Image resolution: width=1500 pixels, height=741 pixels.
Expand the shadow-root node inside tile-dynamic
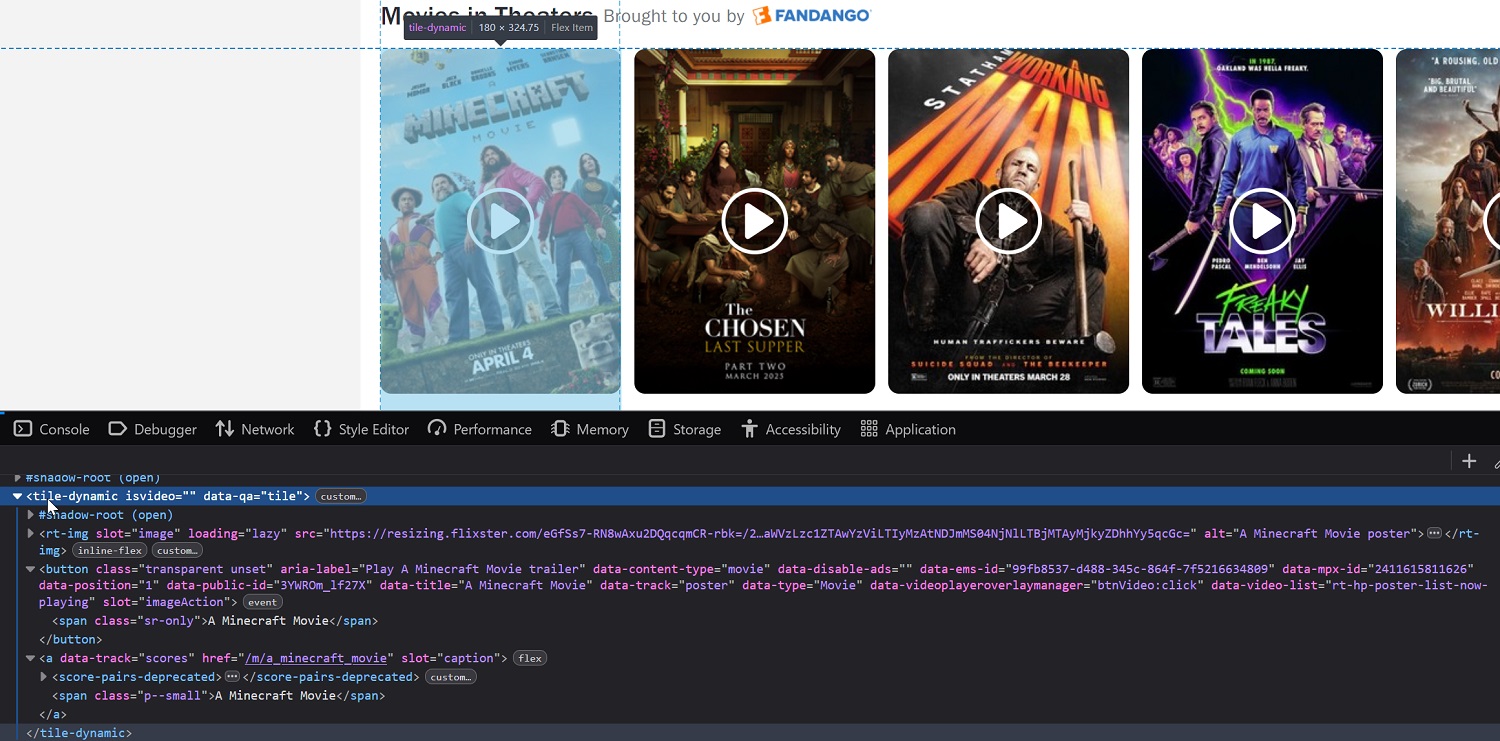coord(30,514)
